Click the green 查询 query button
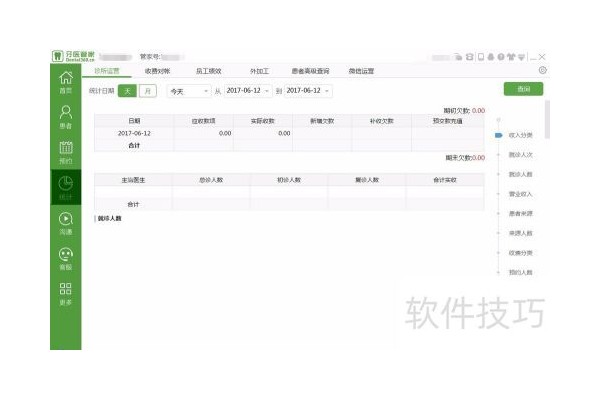The height and width of the screenshot is (400, 600). pos(523,89)
